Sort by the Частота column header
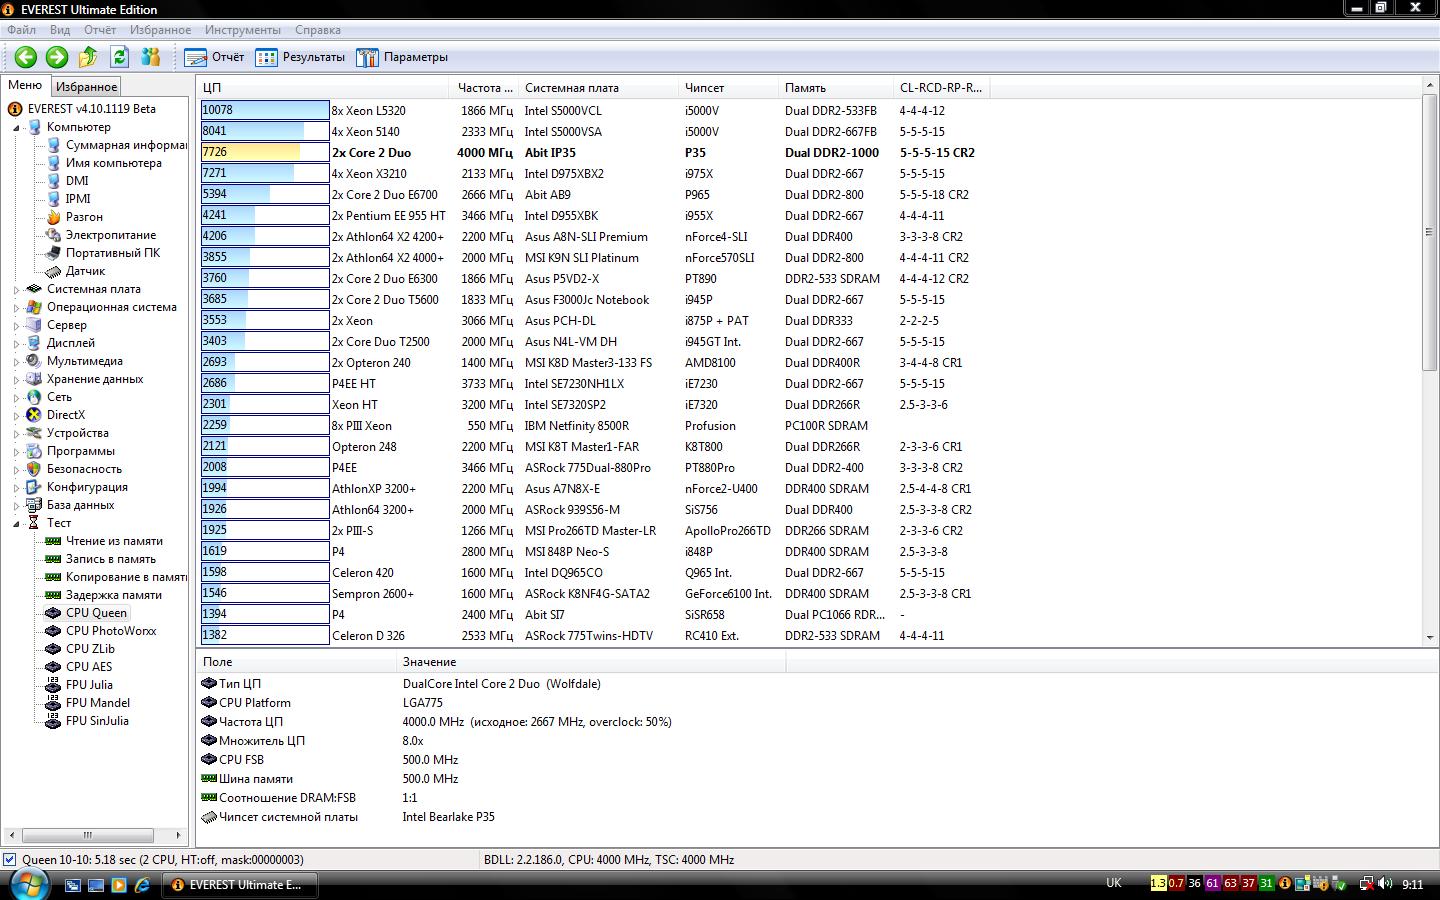Image resolution: width=1440 pixels, height=900 pixels. point(484,88)
